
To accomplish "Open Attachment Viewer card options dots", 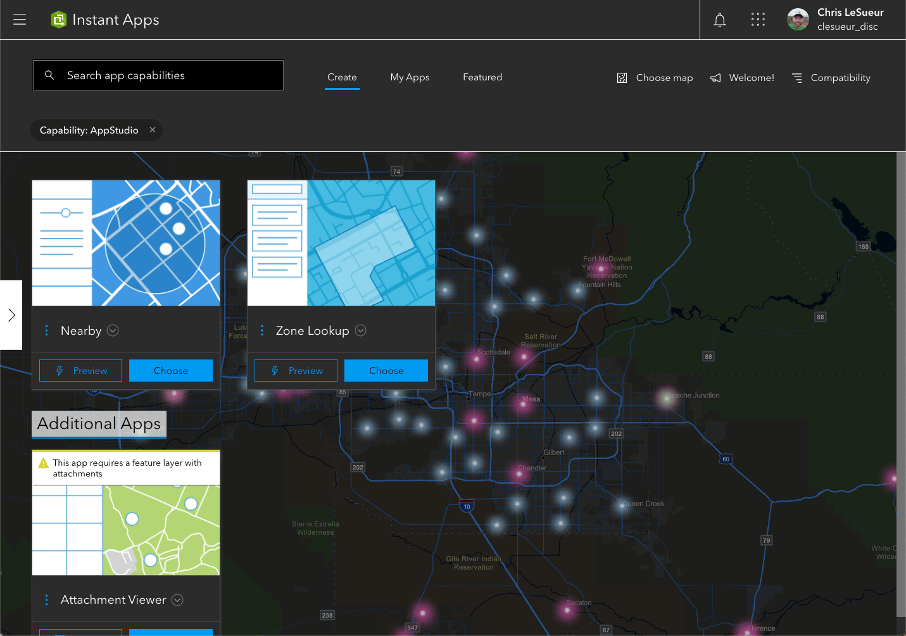I will (47, 600).
